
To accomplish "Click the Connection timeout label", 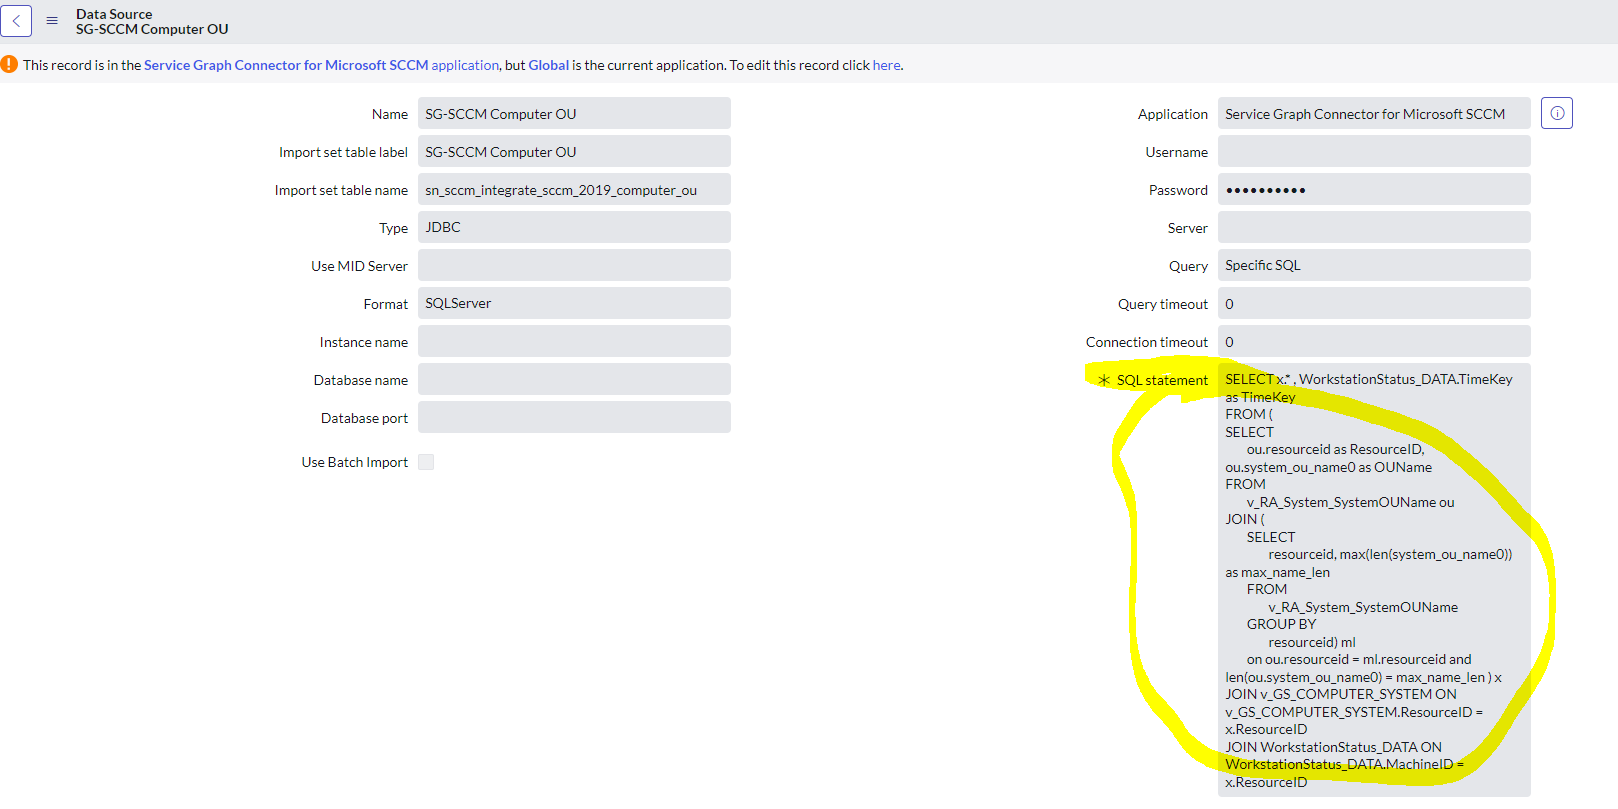I will [x=1147, y=342].
